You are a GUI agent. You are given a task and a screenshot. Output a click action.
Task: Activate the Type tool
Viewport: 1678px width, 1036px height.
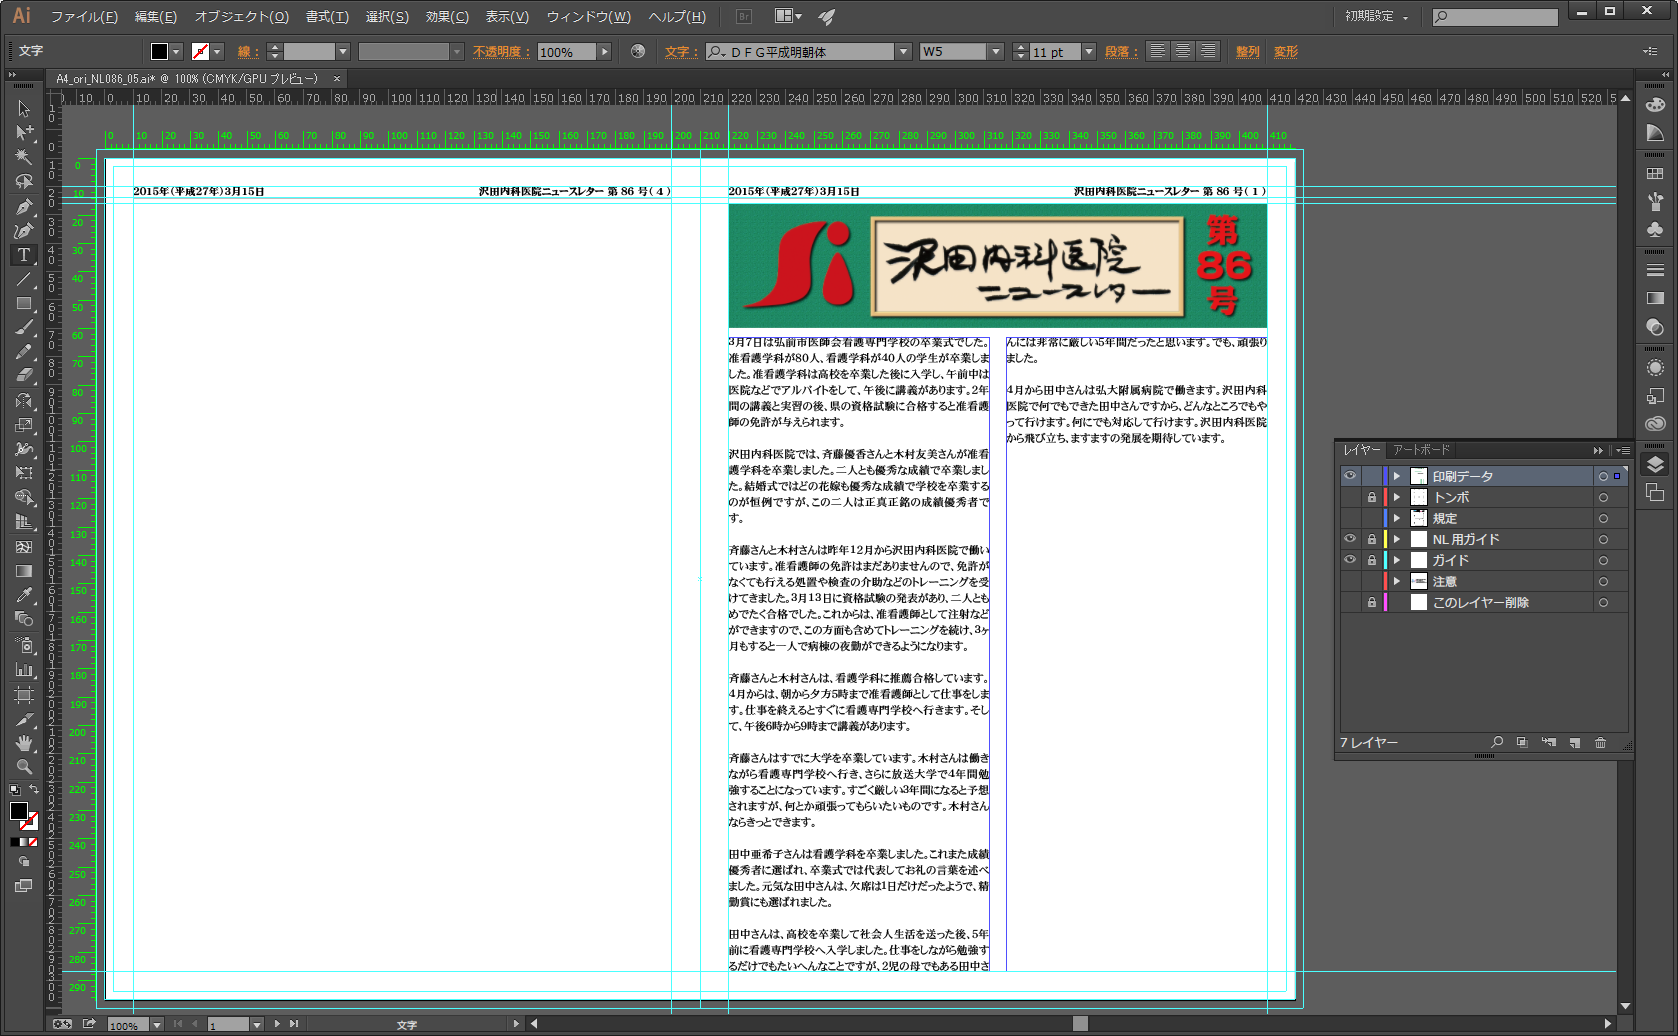tap(24, 255)
